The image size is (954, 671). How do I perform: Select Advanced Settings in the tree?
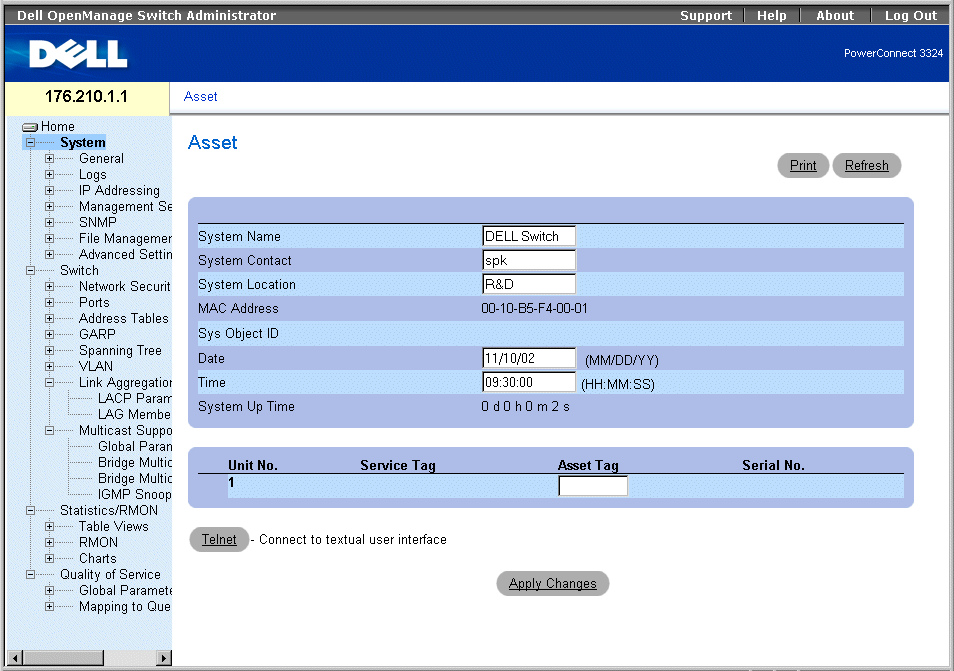coord(125,254)
